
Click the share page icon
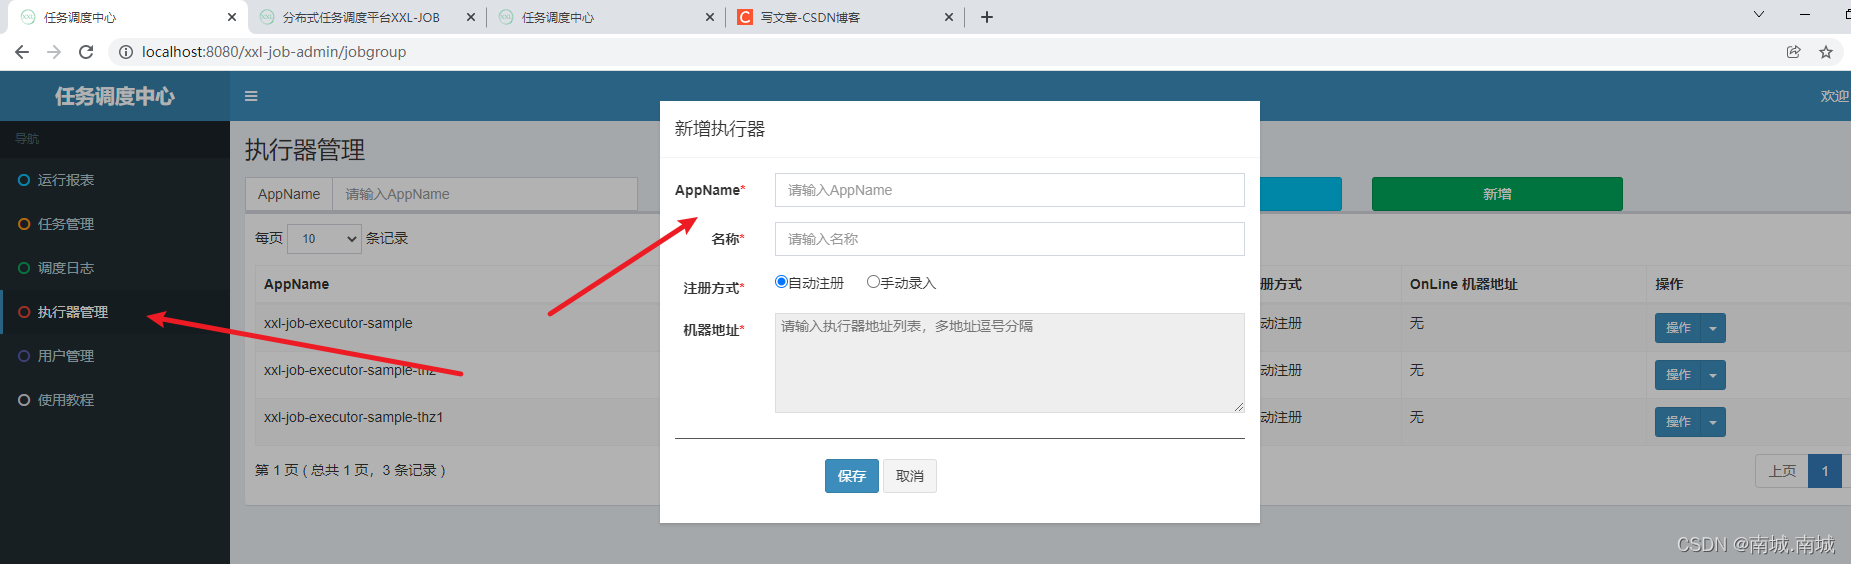point(1794,52)
